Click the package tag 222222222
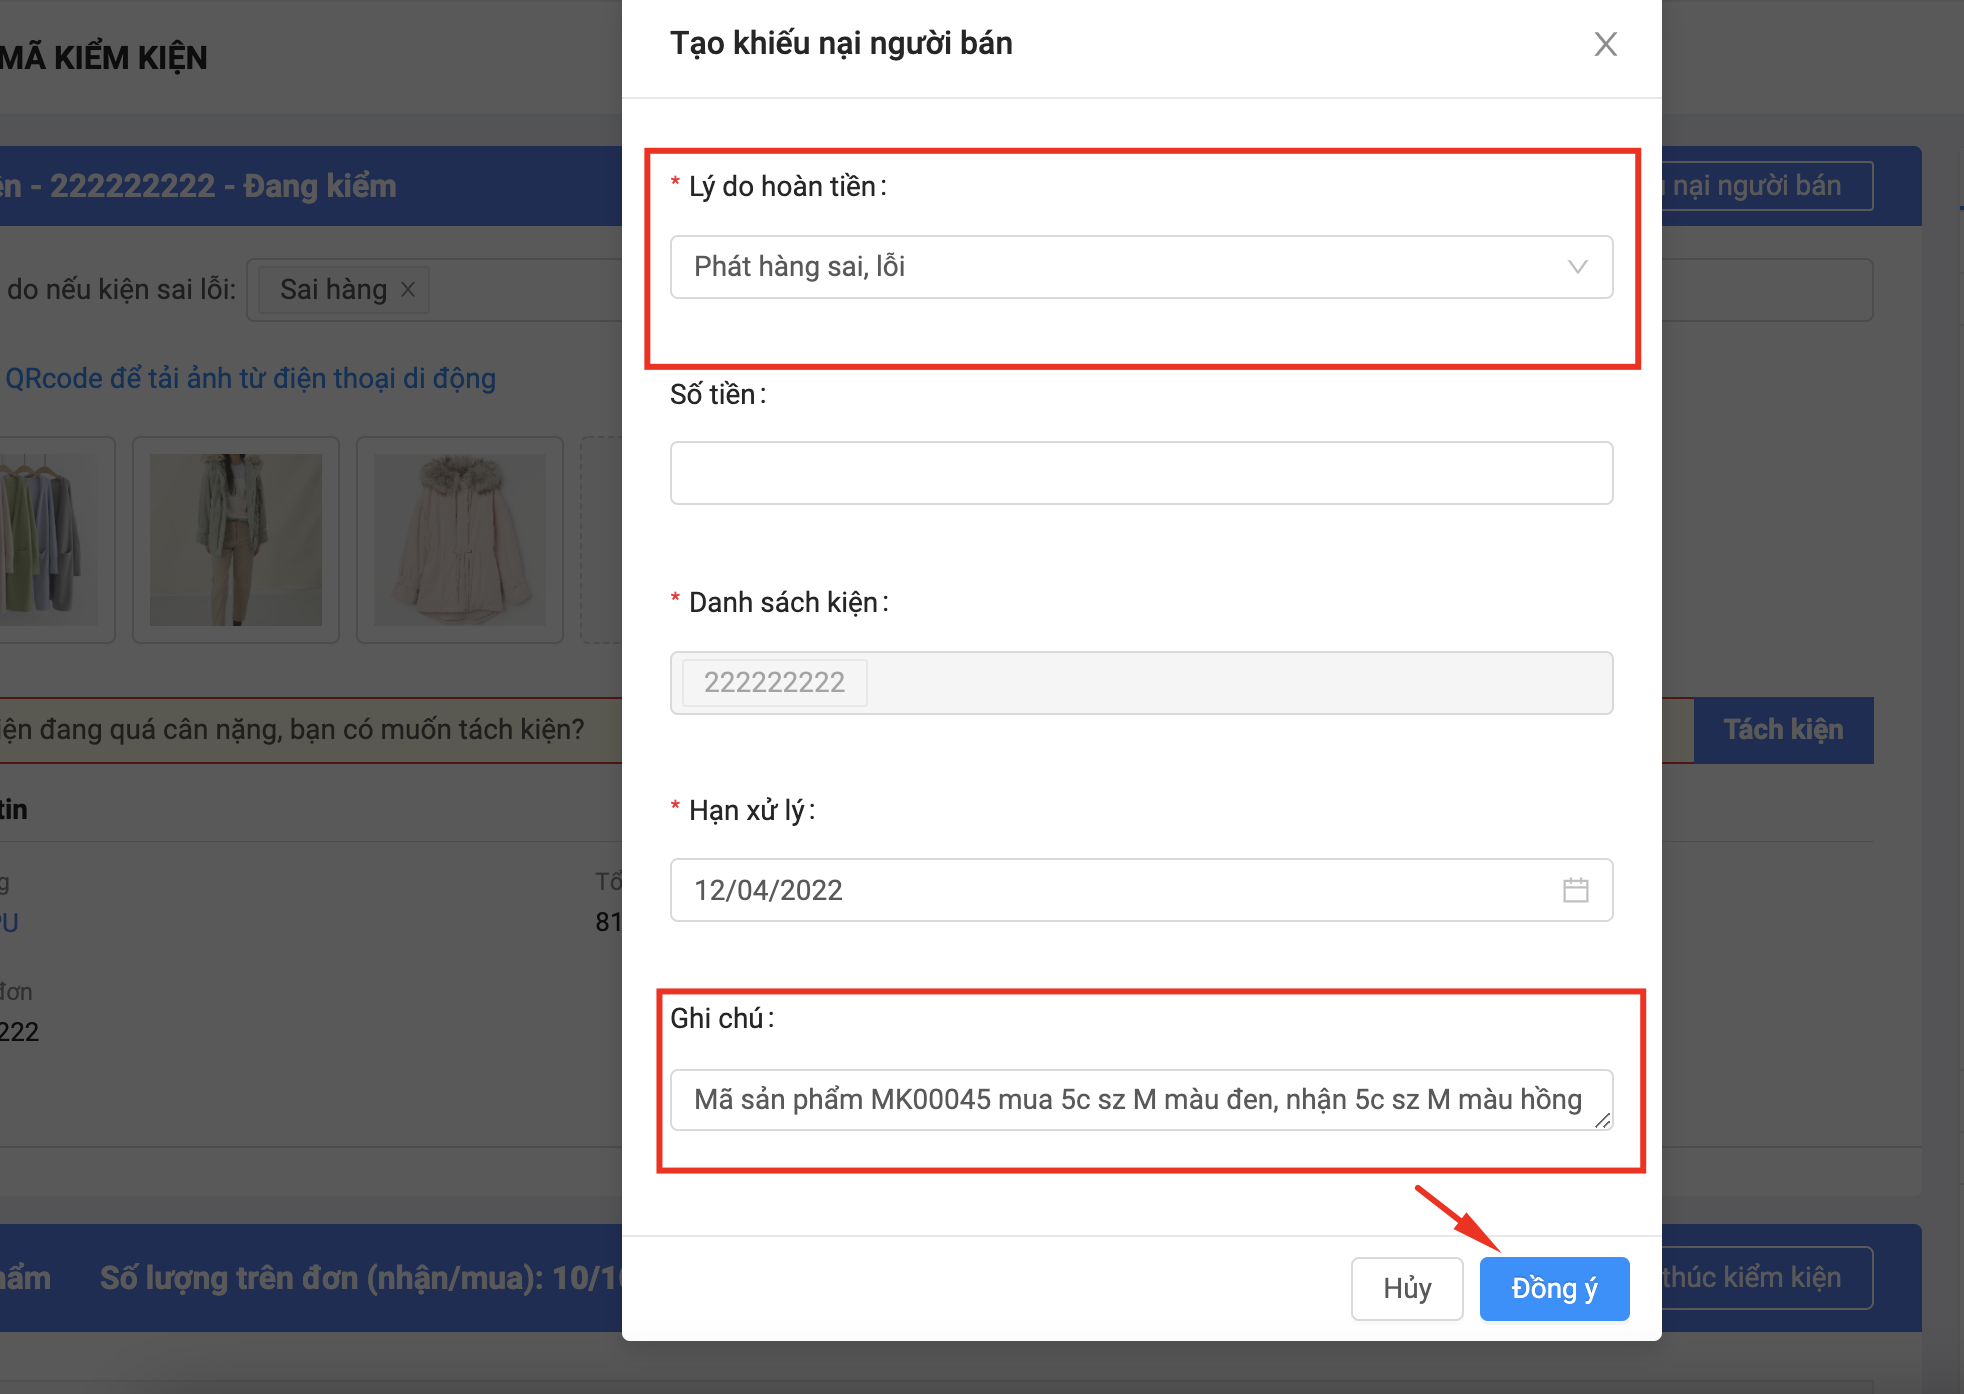The width and height of the screenshot is (1964, 1394). click(x=774, y=683)
